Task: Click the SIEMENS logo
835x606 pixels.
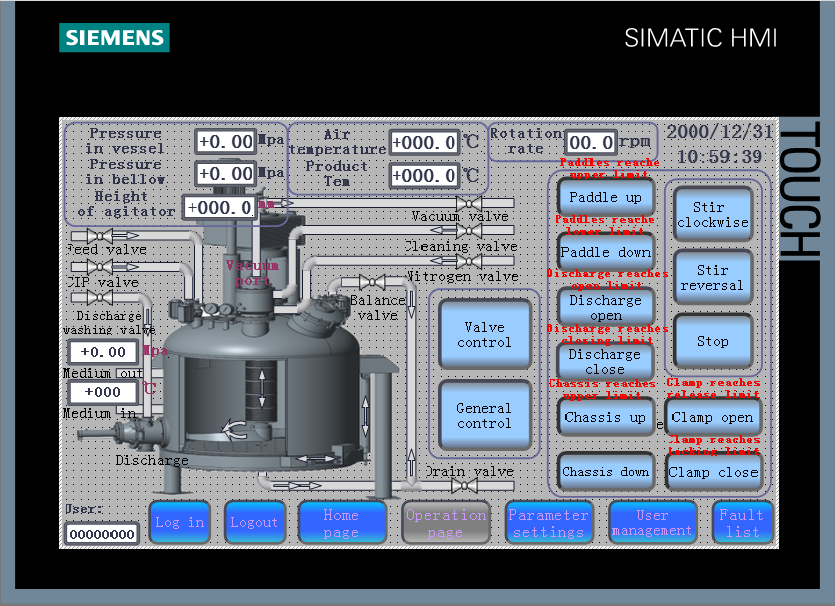Action: point(113,38)
